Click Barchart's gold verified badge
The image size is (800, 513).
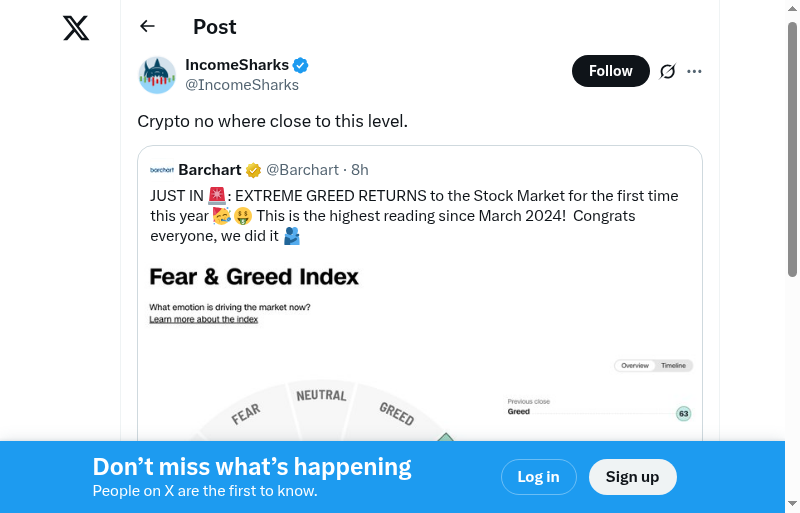254,170
